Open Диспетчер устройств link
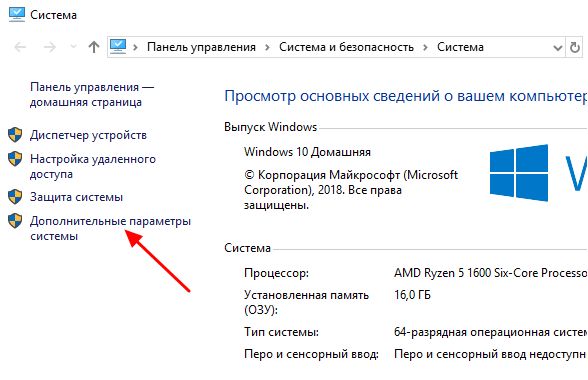Viewport: 588px width, 380px height. (x=88, y=135)
